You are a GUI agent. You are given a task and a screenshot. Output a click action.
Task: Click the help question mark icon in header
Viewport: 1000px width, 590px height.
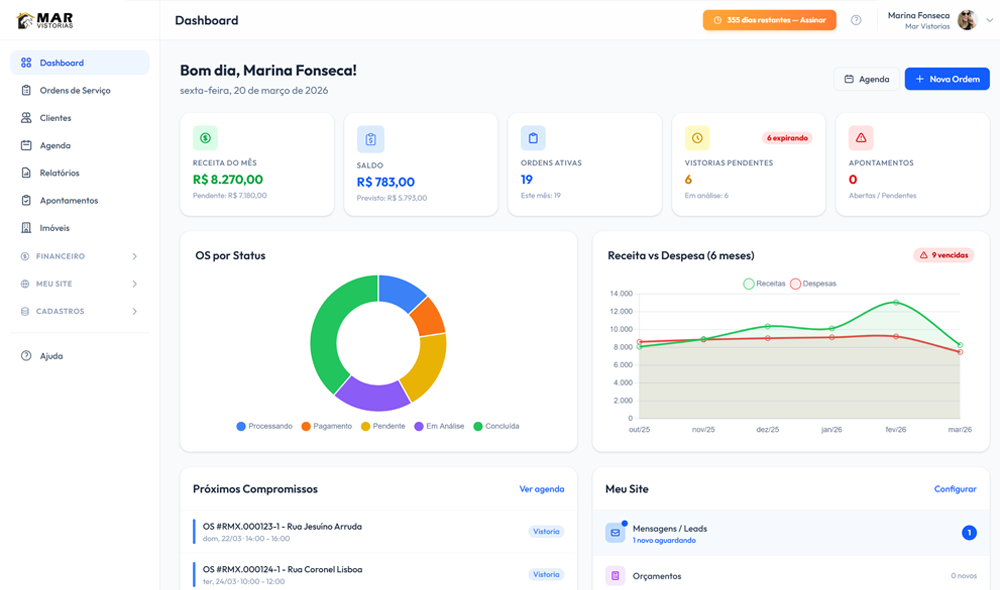point(856,20)
